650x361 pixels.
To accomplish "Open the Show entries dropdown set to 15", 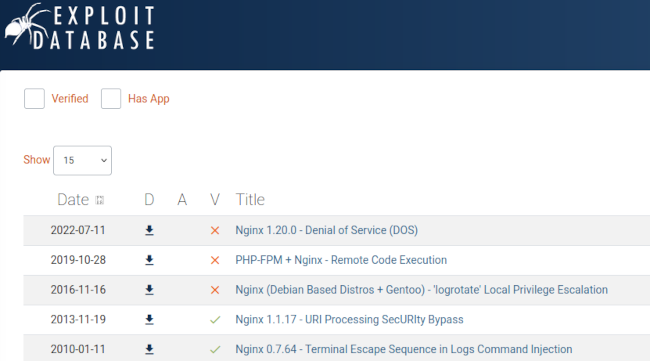I will (x=82, y=160).
